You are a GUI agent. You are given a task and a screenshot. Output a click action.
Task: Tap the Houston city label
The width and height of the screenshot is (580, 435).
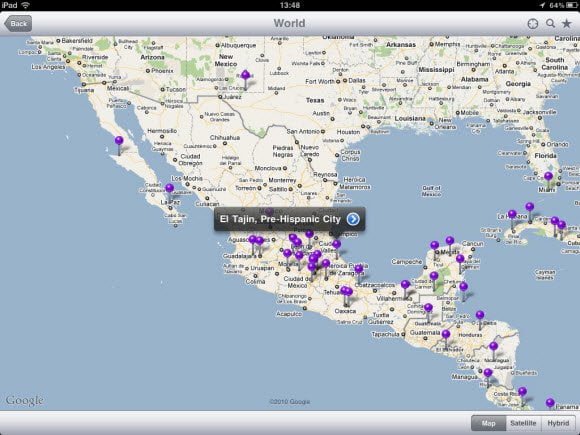pos(348,132)
